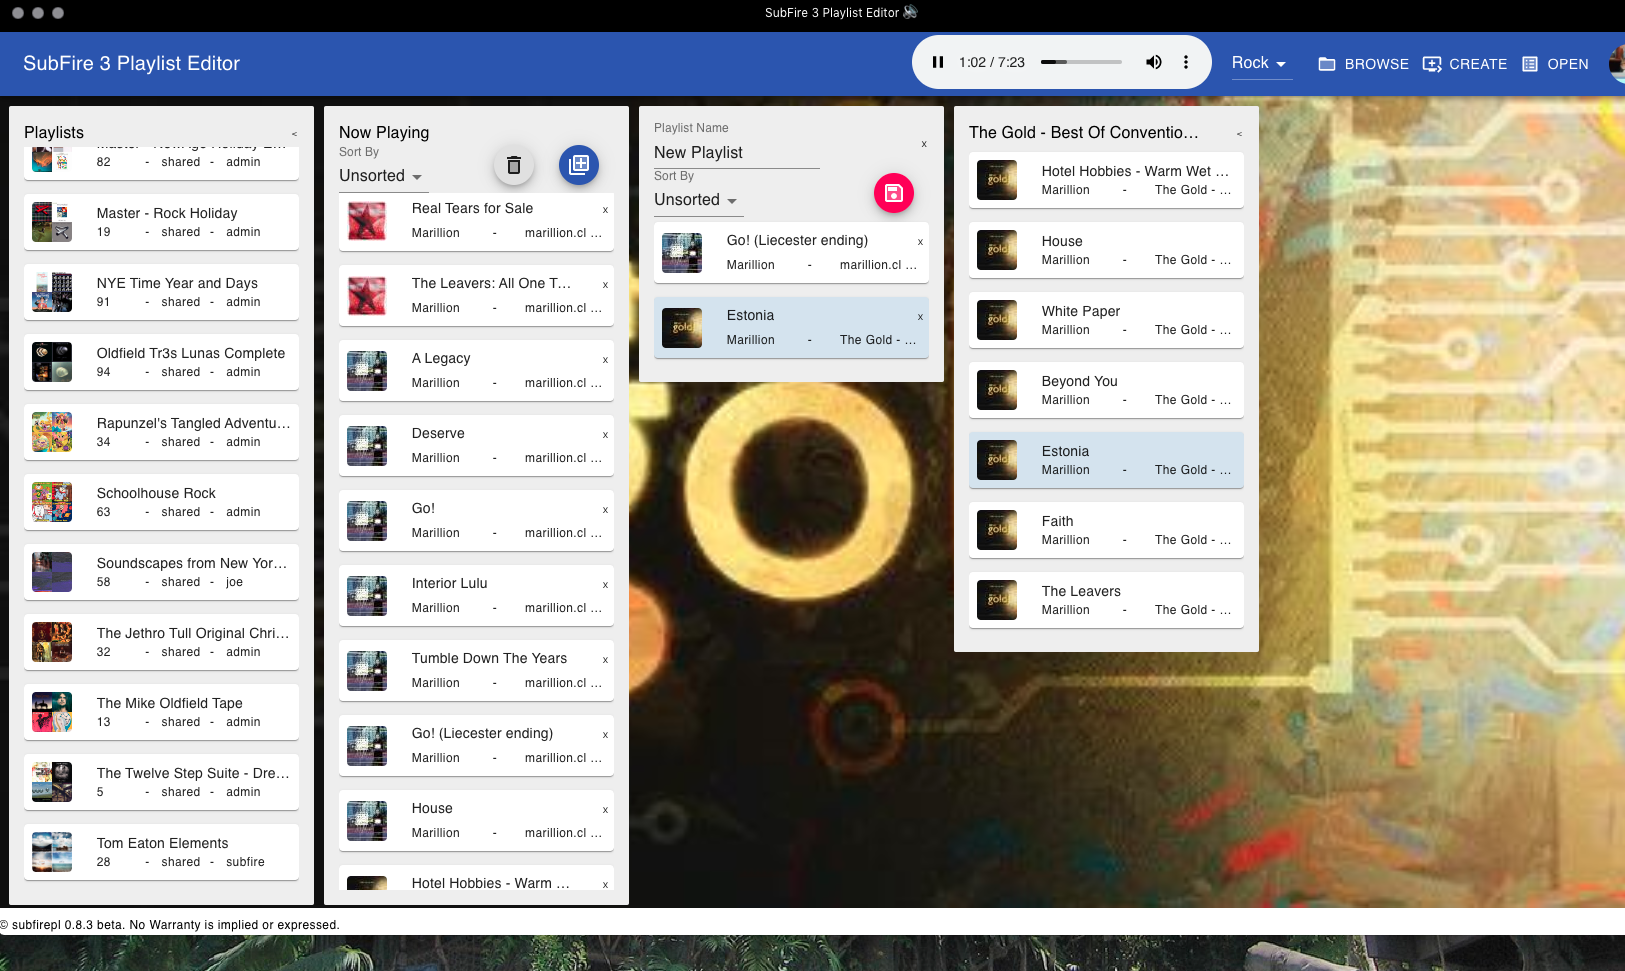The width and height of the screenshot is (1625, 971).
Task: Remove House from the Now Playing queue
Action: (x=605, y=810)
